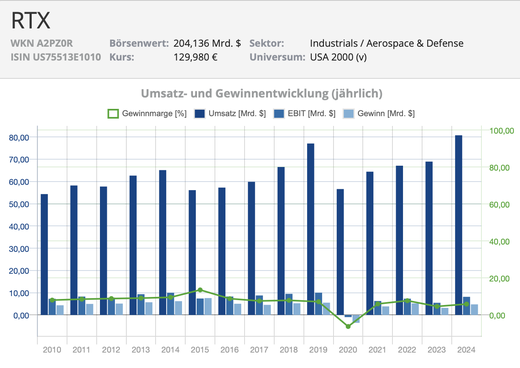Click the RTX company title
Viewport: 520px width, 368px height.
tap(31, 20)
